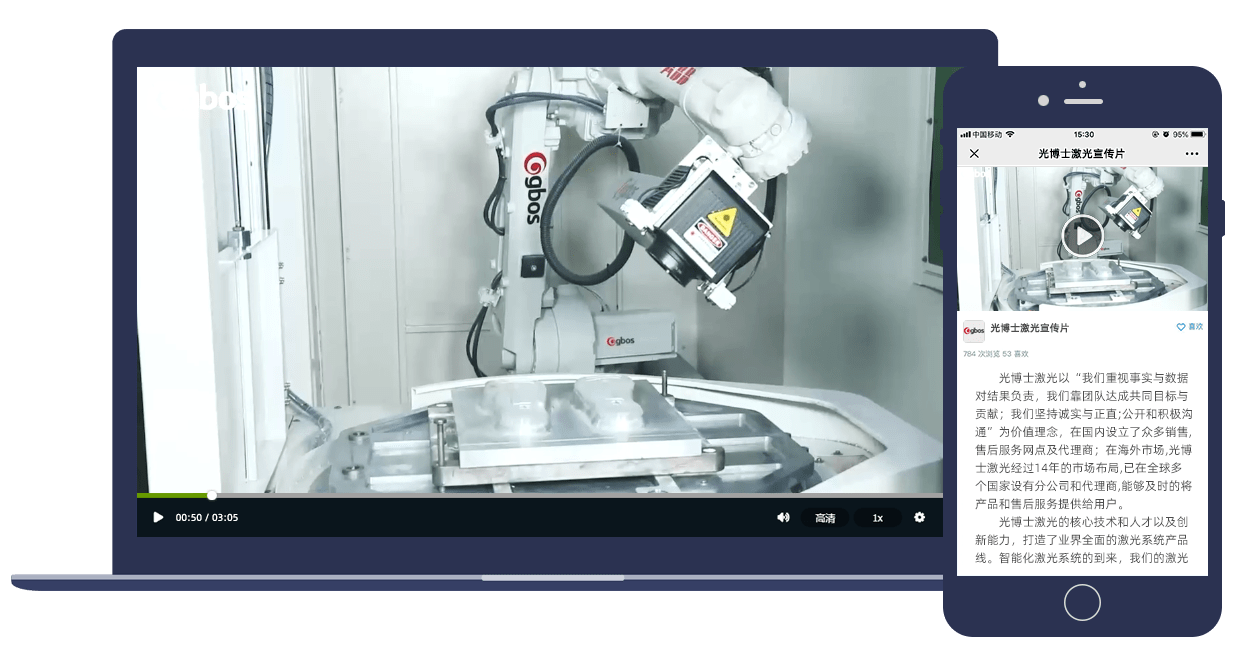1240x667 pixels.
Task: Click the battery icon in the phone status bar
Action: pos(1198,134)
